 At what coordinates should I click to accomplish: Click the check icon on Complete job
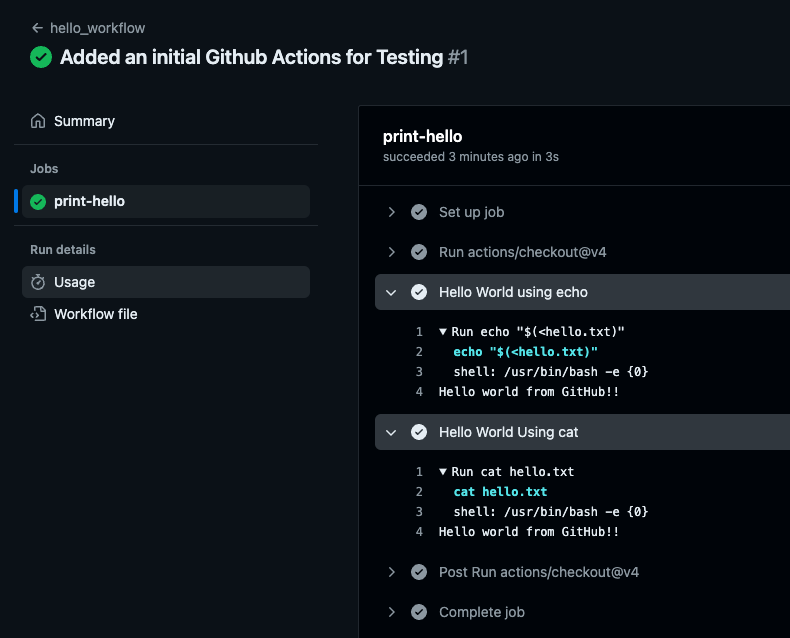(x=419, y=612)
